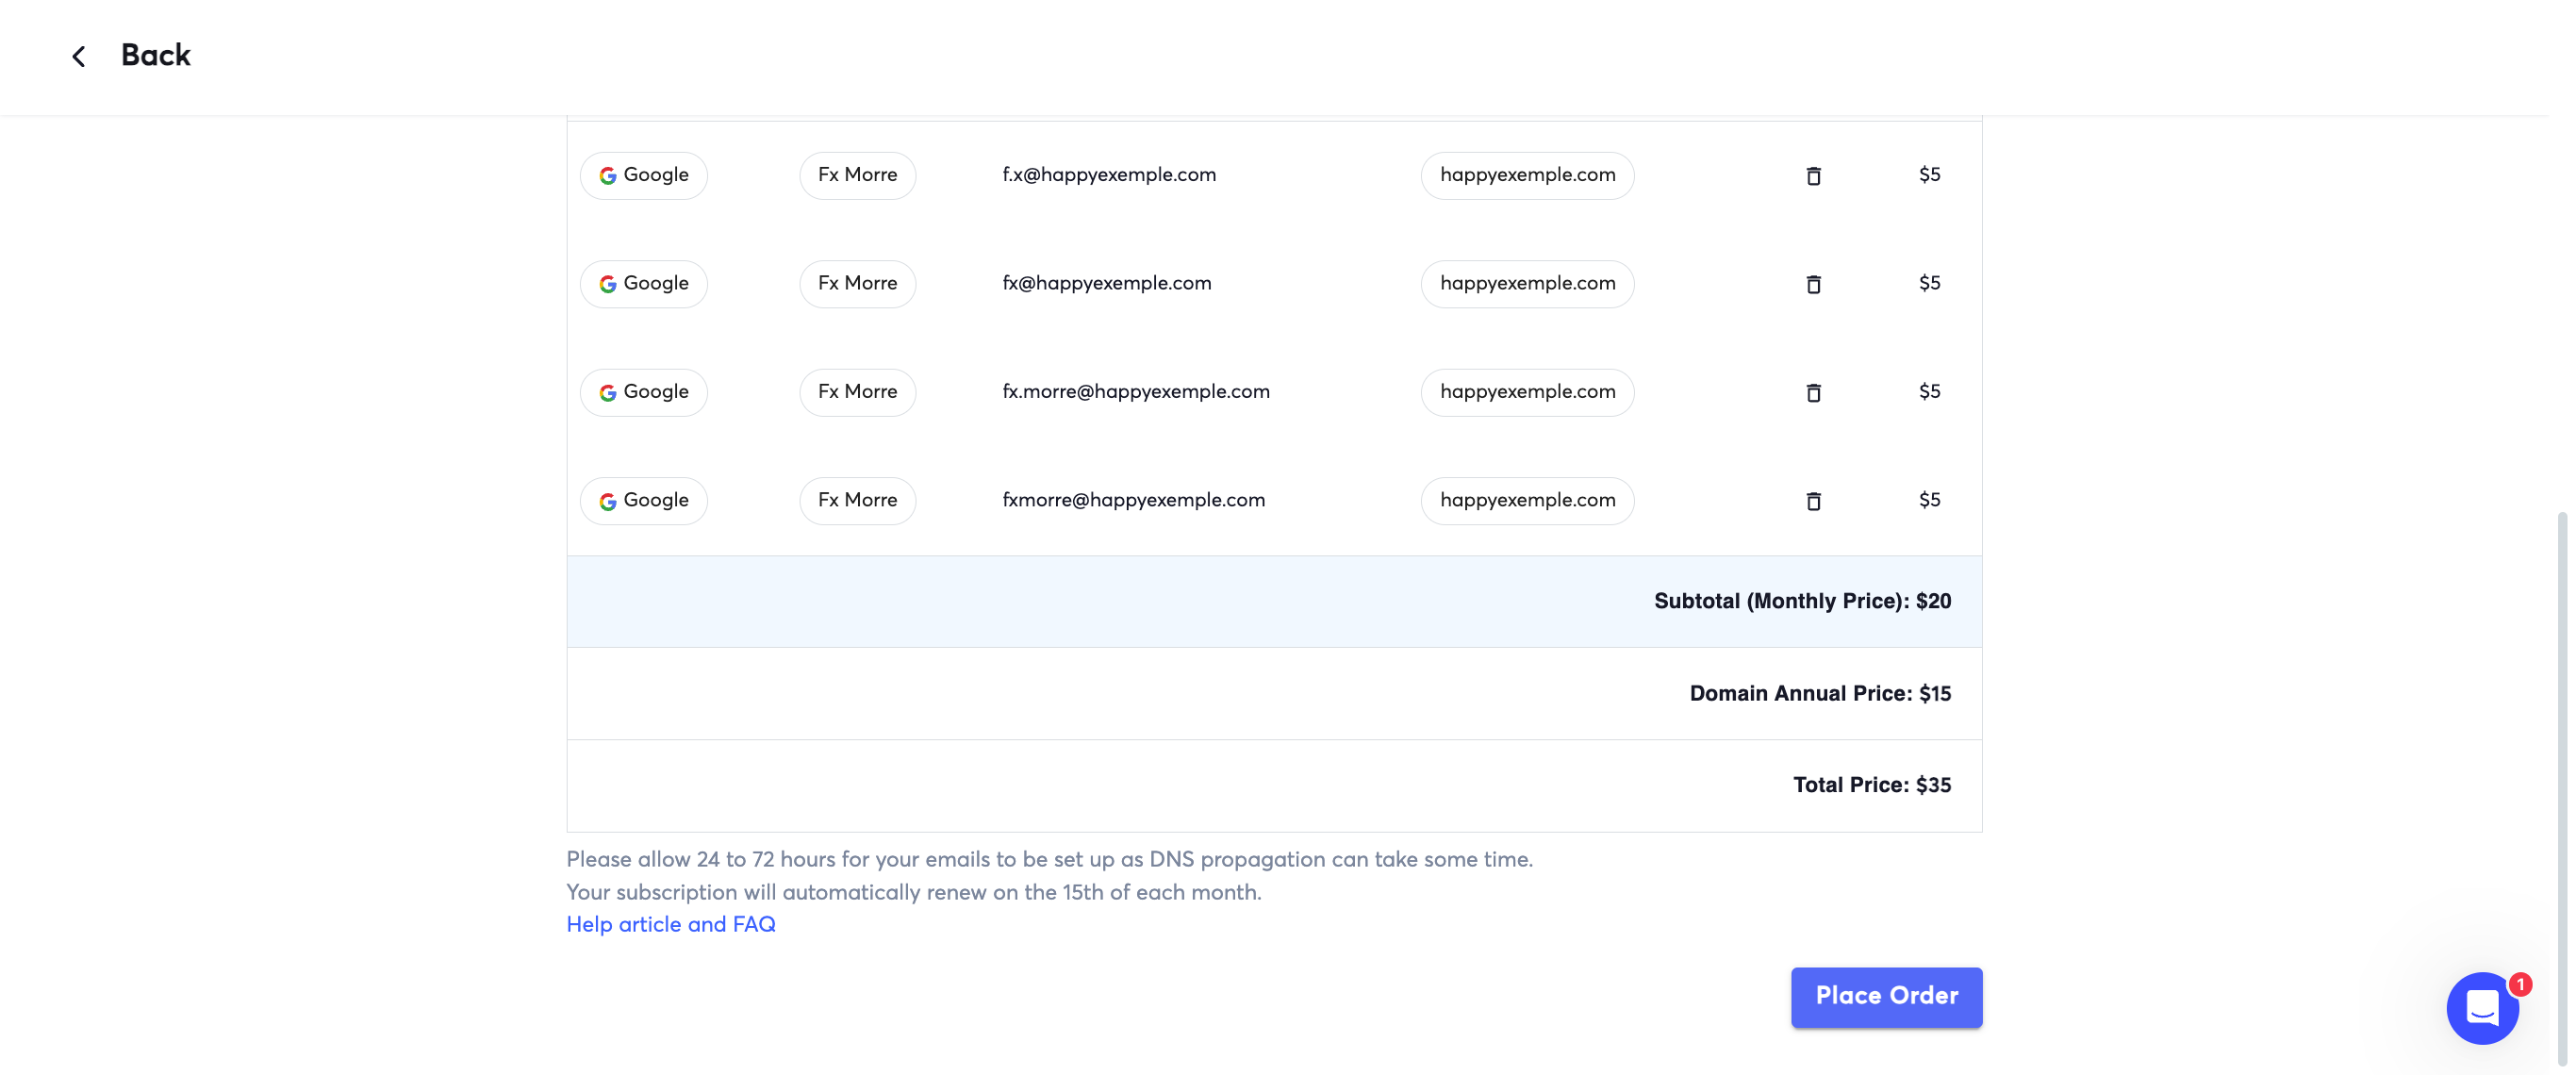The image size is (2576, 1075).
Task: Click happyexemple.com domain chip in fx.morre@happyexemple.com row
Action: 1527,392
